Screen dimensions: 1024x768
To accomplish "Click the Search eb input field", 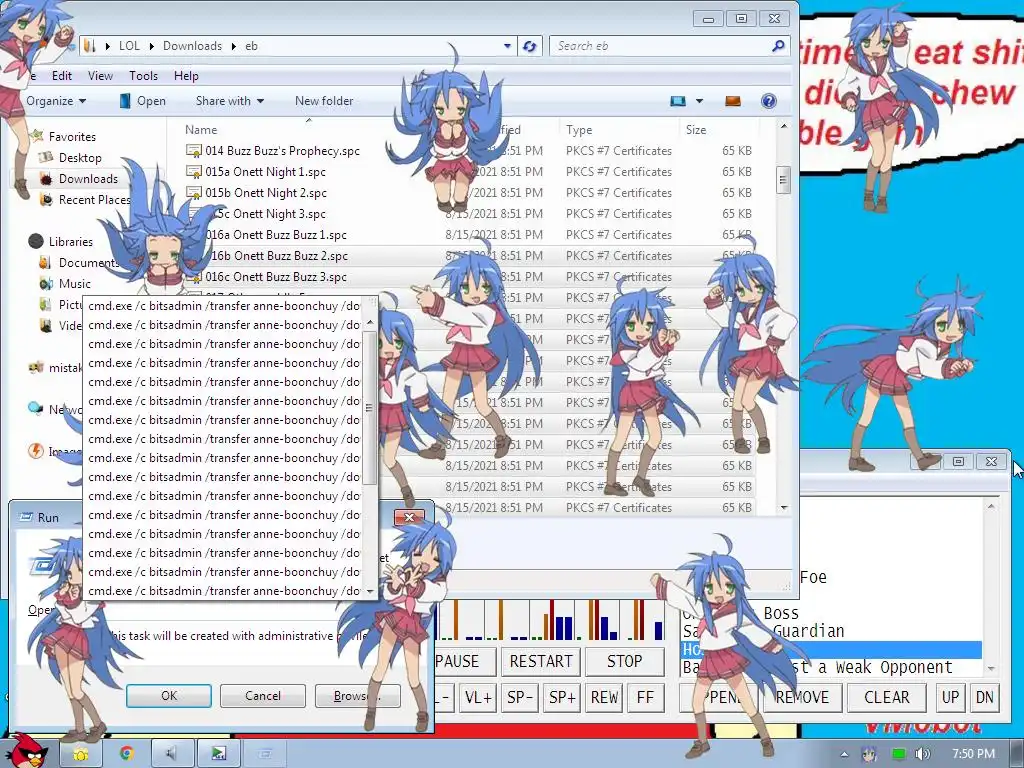I will coord(660,46).
